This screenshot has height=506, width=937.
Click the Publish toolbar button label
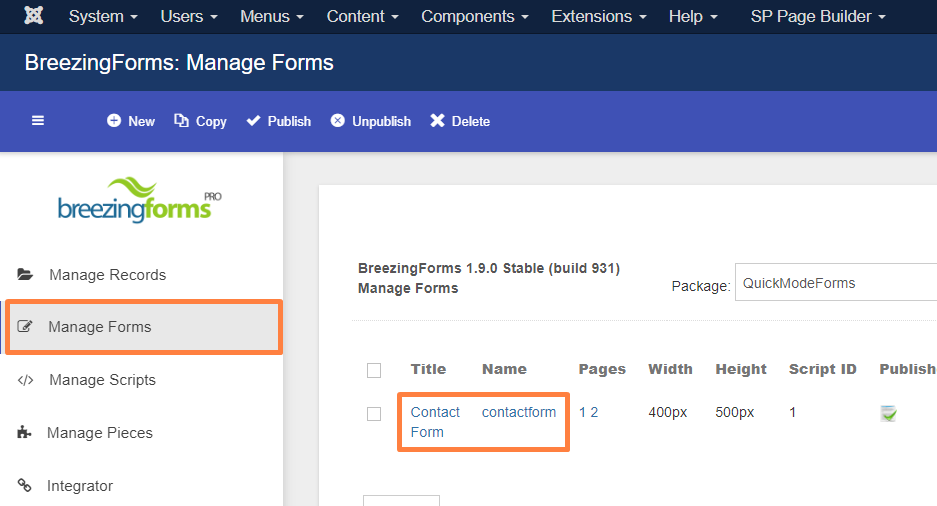[289, 121]
